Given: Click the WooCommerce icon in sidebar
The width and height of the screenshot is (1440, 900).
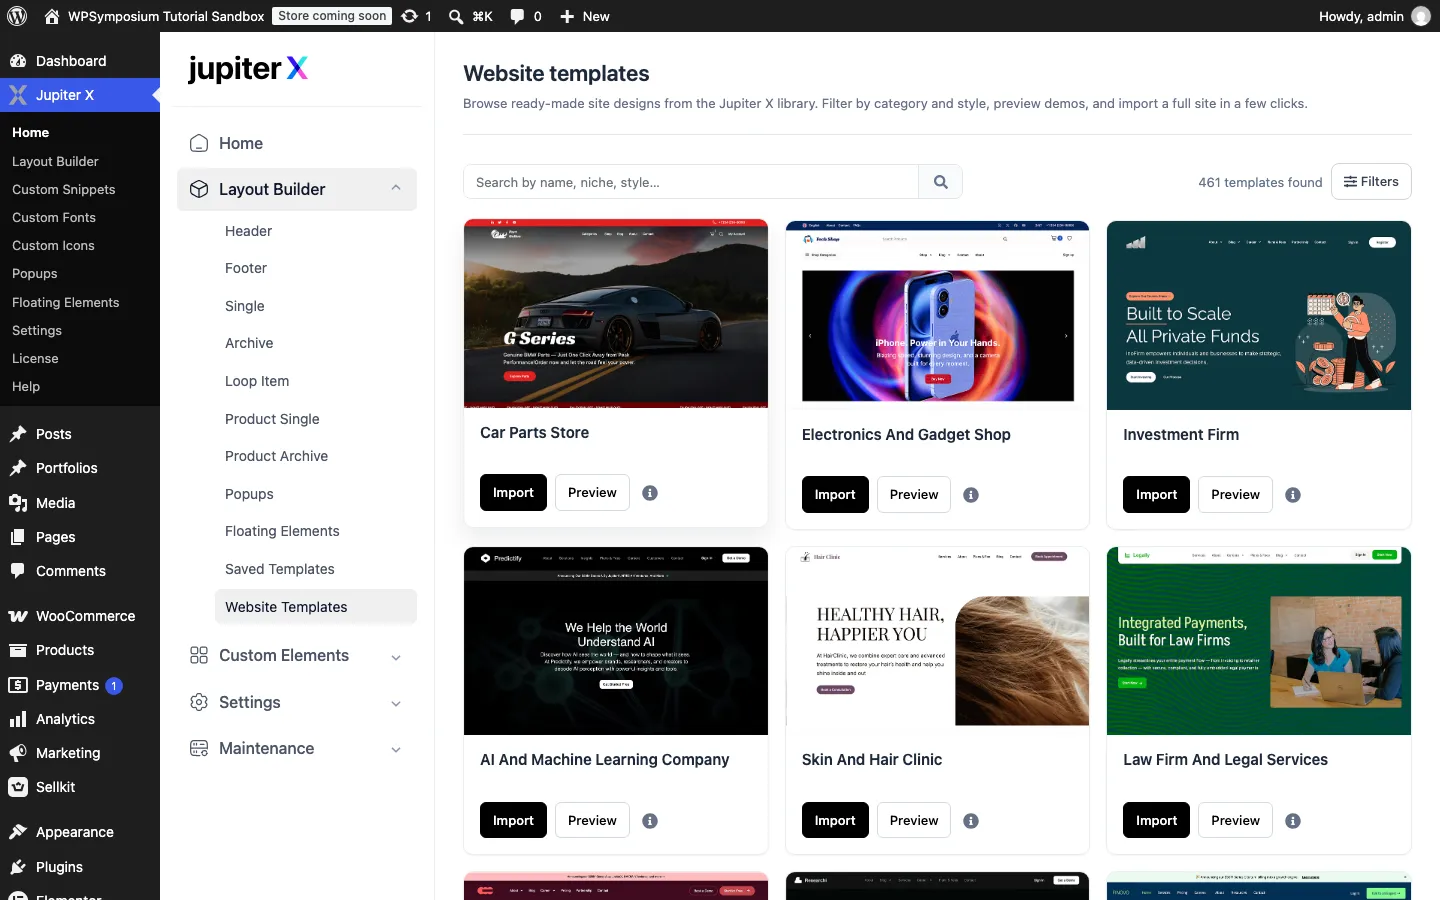Looking at the screenshot, I should (x=18, y=616).
